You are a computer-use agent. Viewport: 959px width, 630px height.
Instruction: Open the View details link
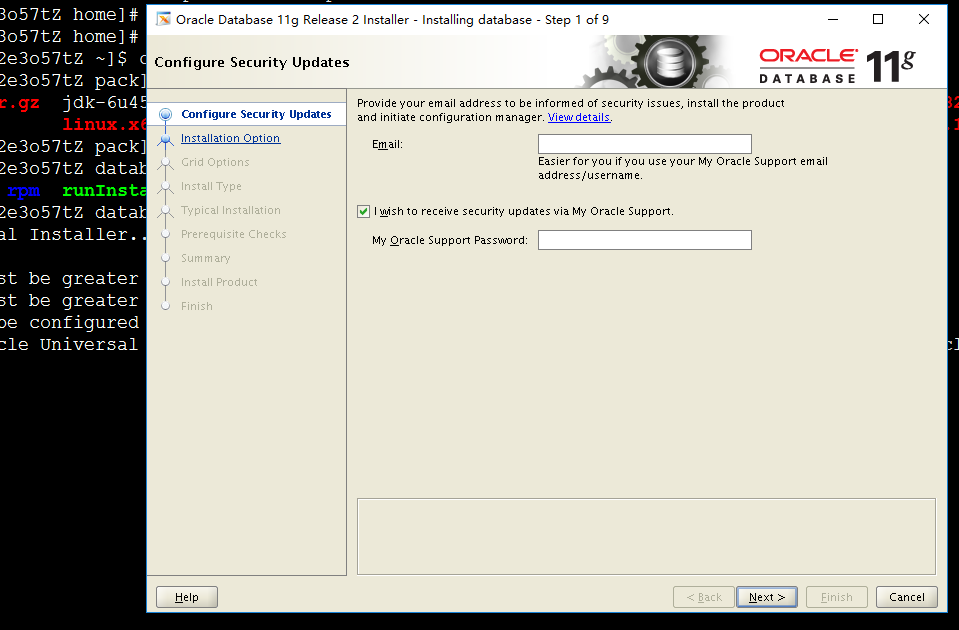[x=579, y=117]
